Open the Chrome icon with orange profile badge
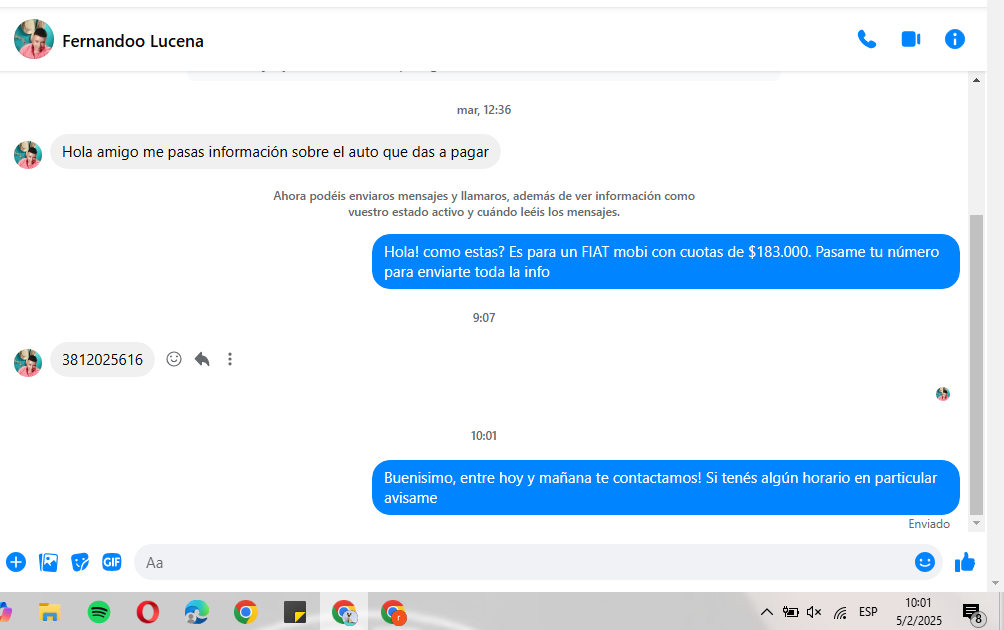Viewport: 1004px width, 630px height. pos(393,613)
